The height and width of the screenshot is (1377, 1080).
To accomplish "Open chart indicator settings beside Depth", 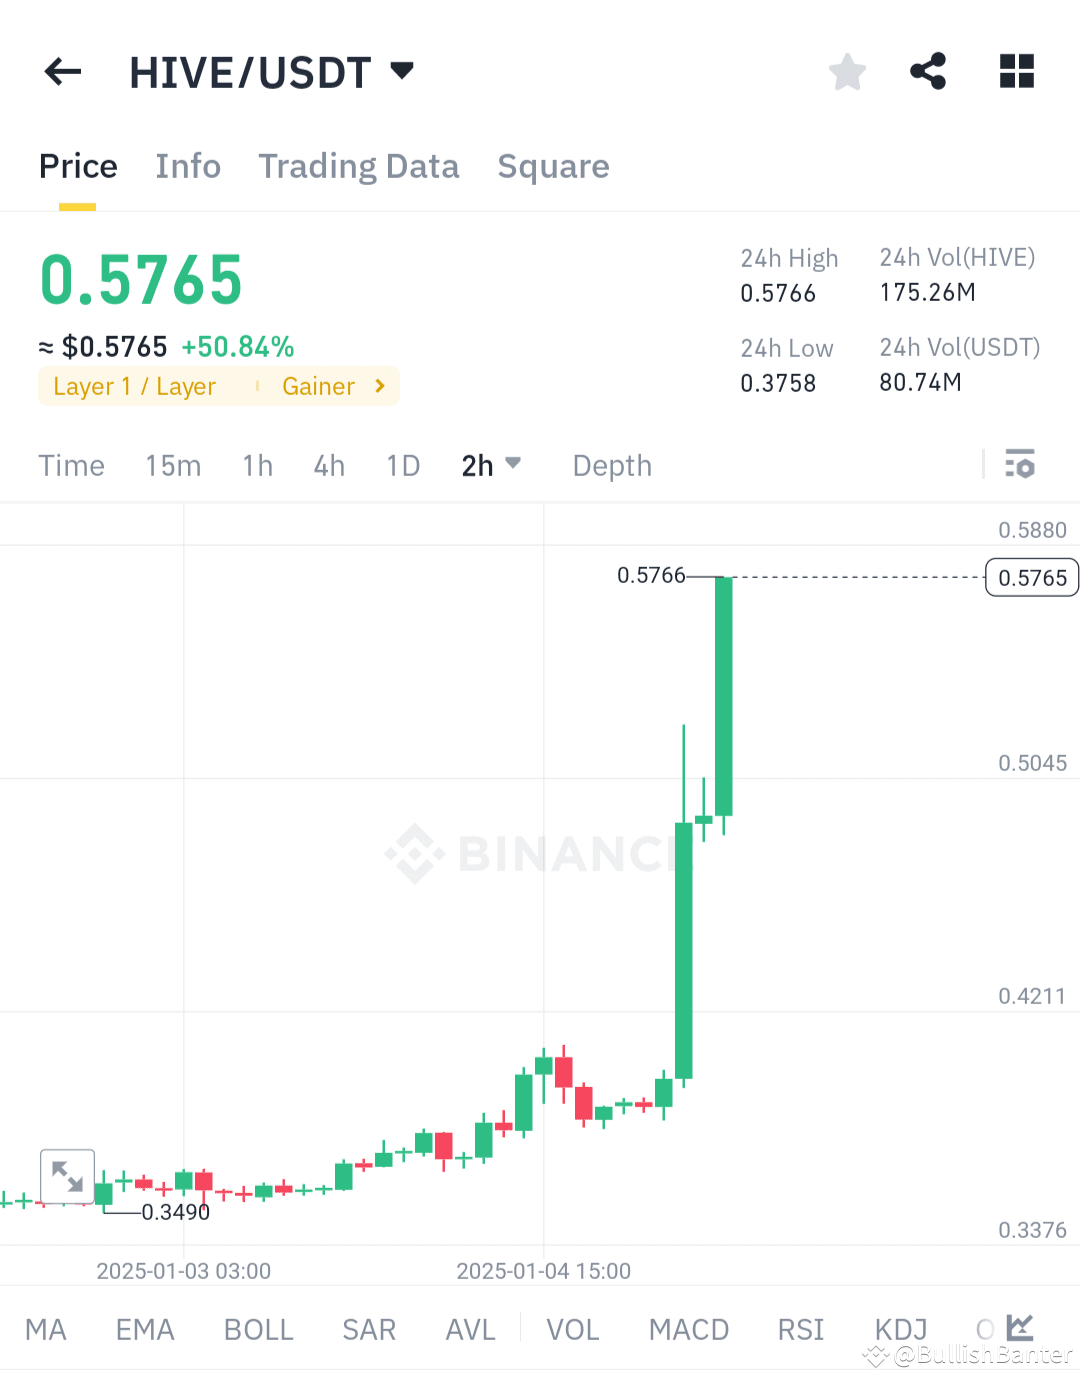I will tap(1019, 464).
